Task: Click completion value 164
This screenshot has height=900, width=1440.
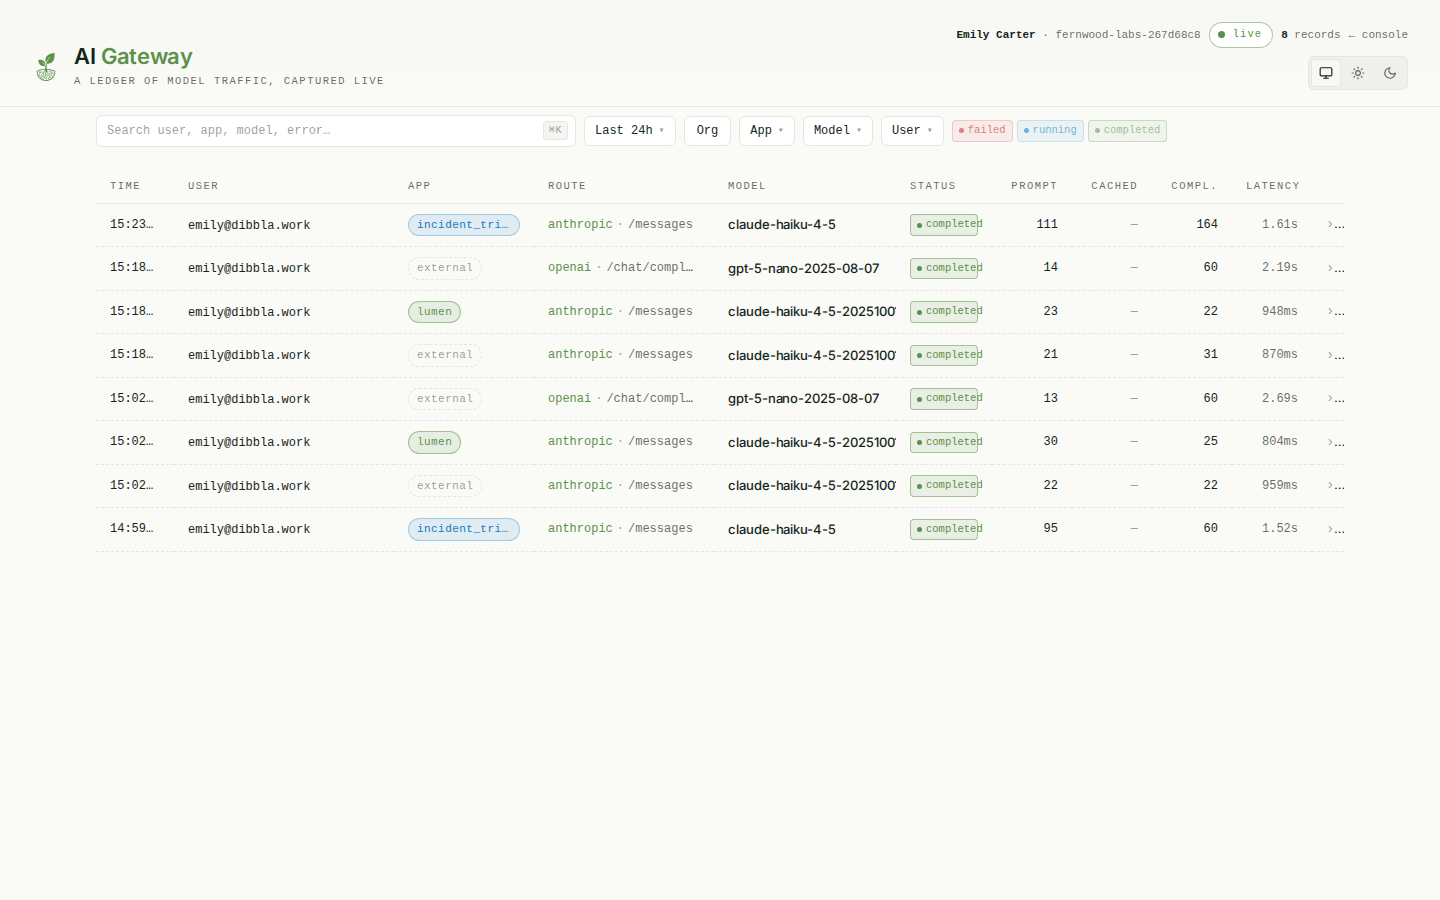Action: click(x=1207, y=225)
